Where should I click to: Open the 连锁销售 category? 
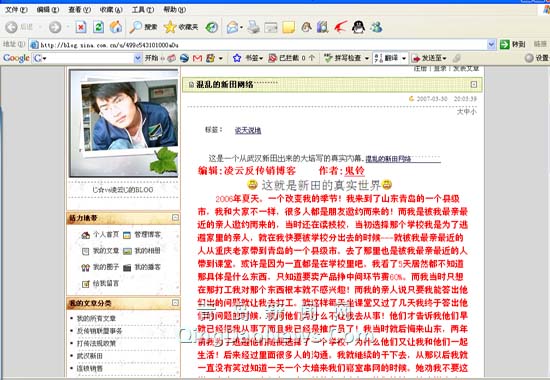click(89, 368)
